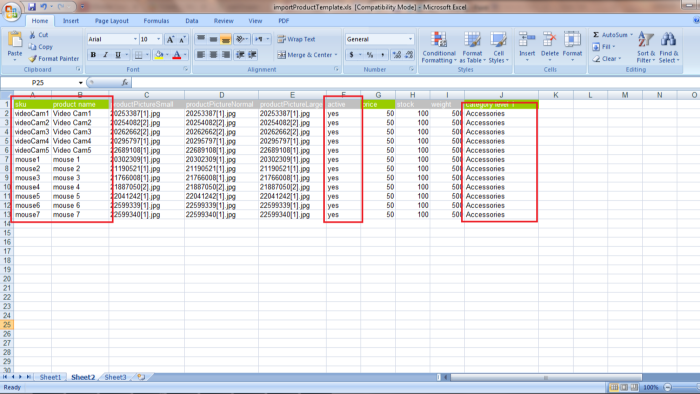
Task: Undo last action in quick access toolbar
Action: pyautogui.click(x=44, y=7)
